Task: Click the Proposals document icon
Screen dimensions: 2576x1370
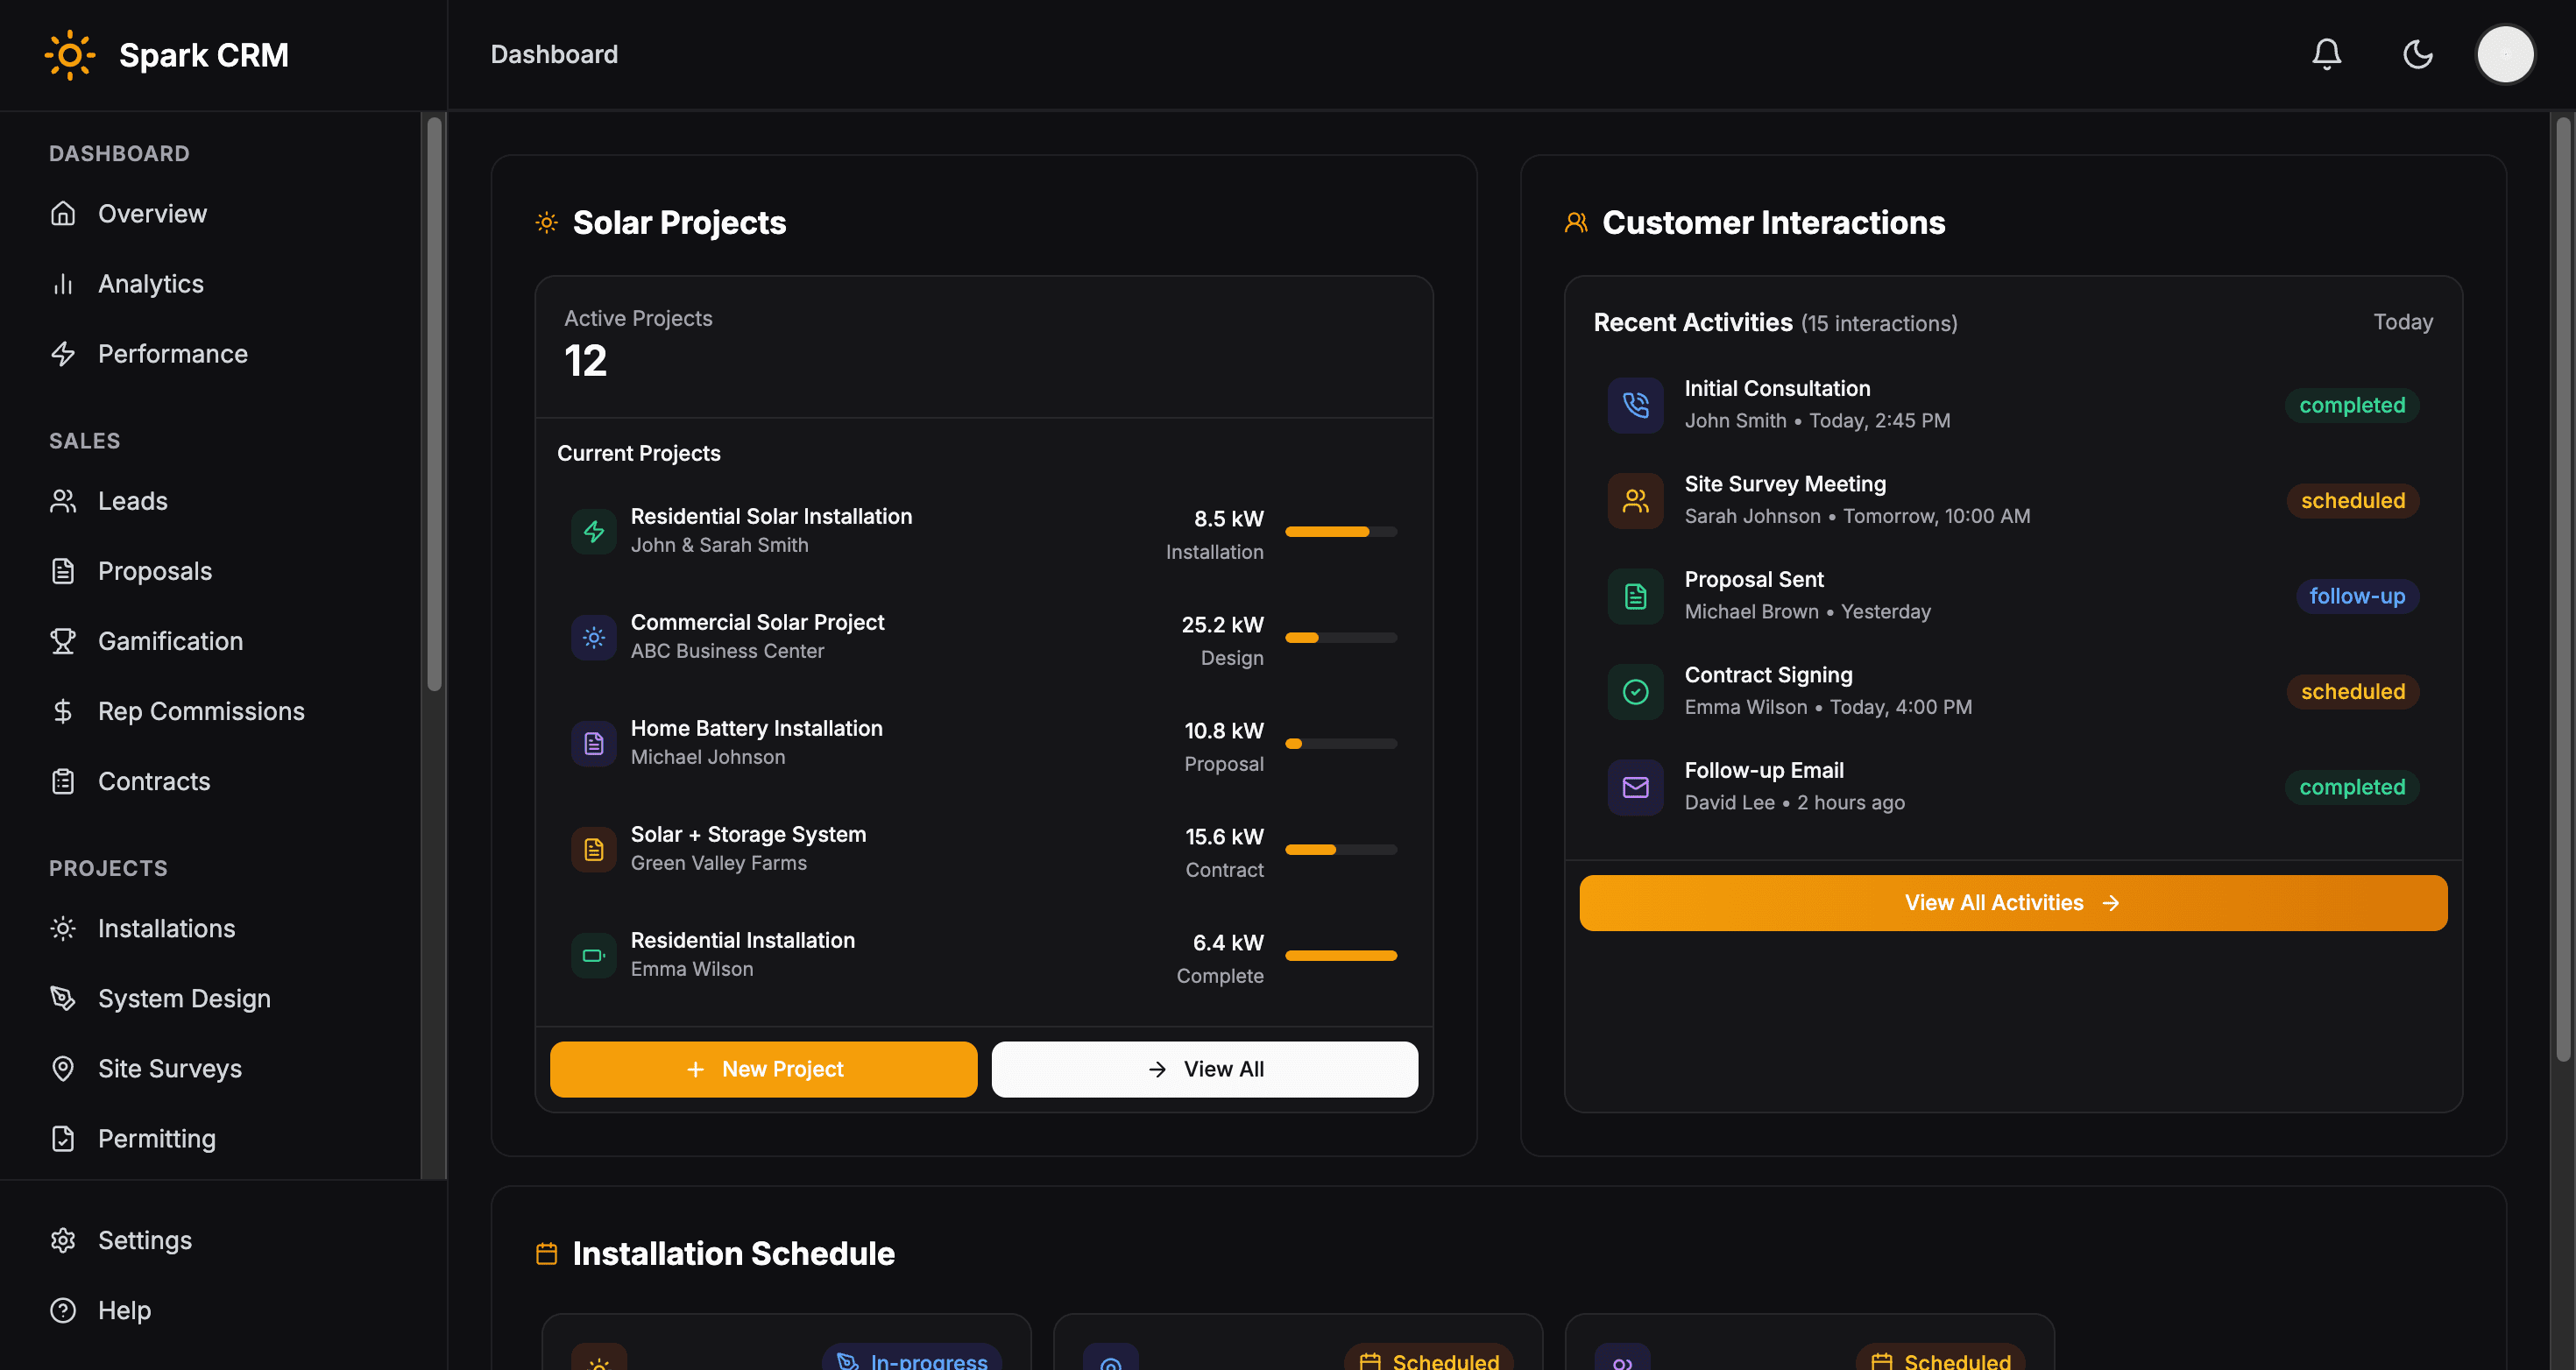Action: coord(63,570)
